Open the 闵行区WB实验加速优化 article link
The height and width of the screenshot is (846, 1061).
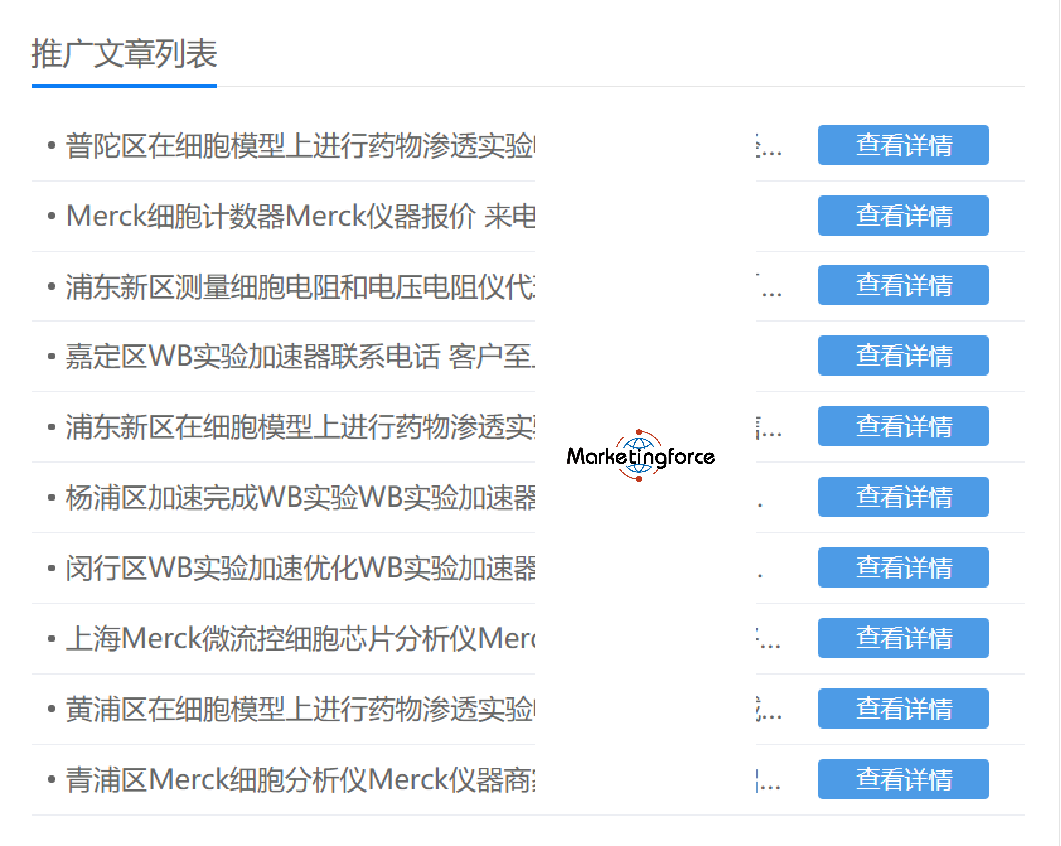(300, 569)
